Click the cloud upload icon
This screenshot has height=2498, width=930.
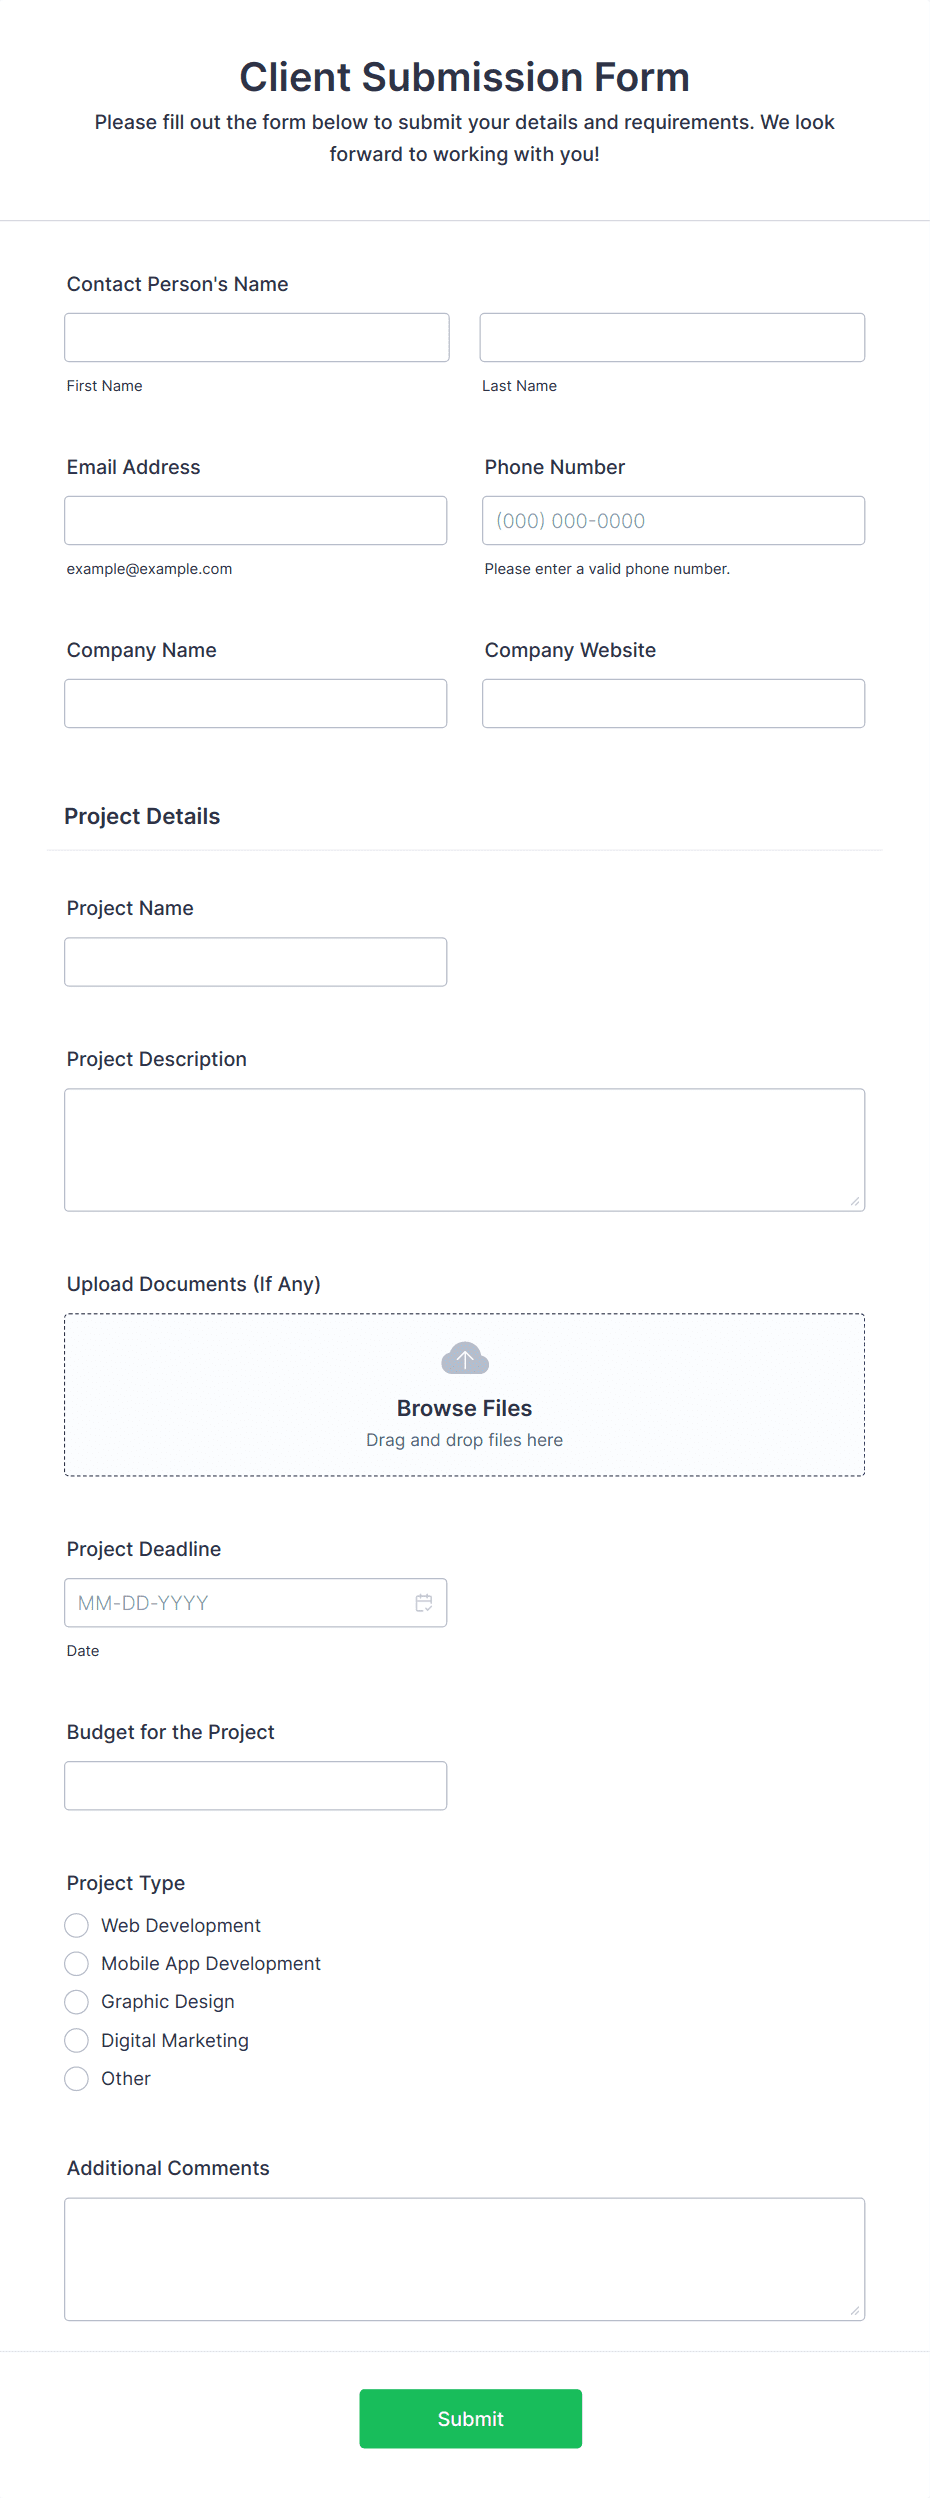464,1358
